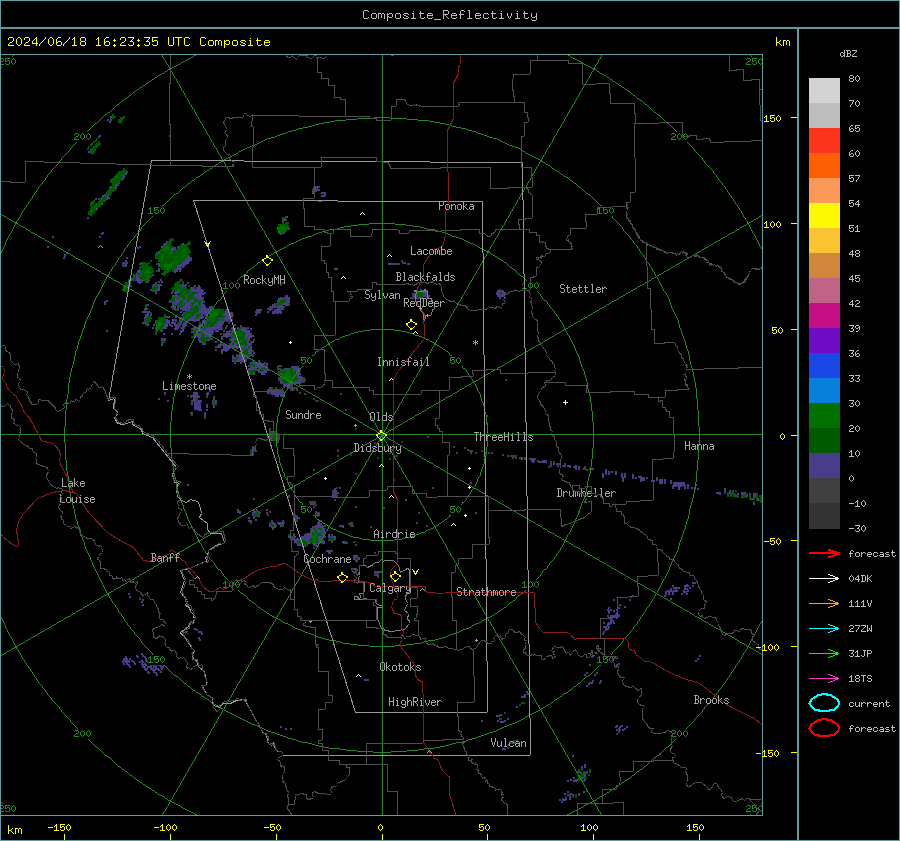Select the orange 111V arrow icon
Screen dimensions: 900x841
click(824, 603)
